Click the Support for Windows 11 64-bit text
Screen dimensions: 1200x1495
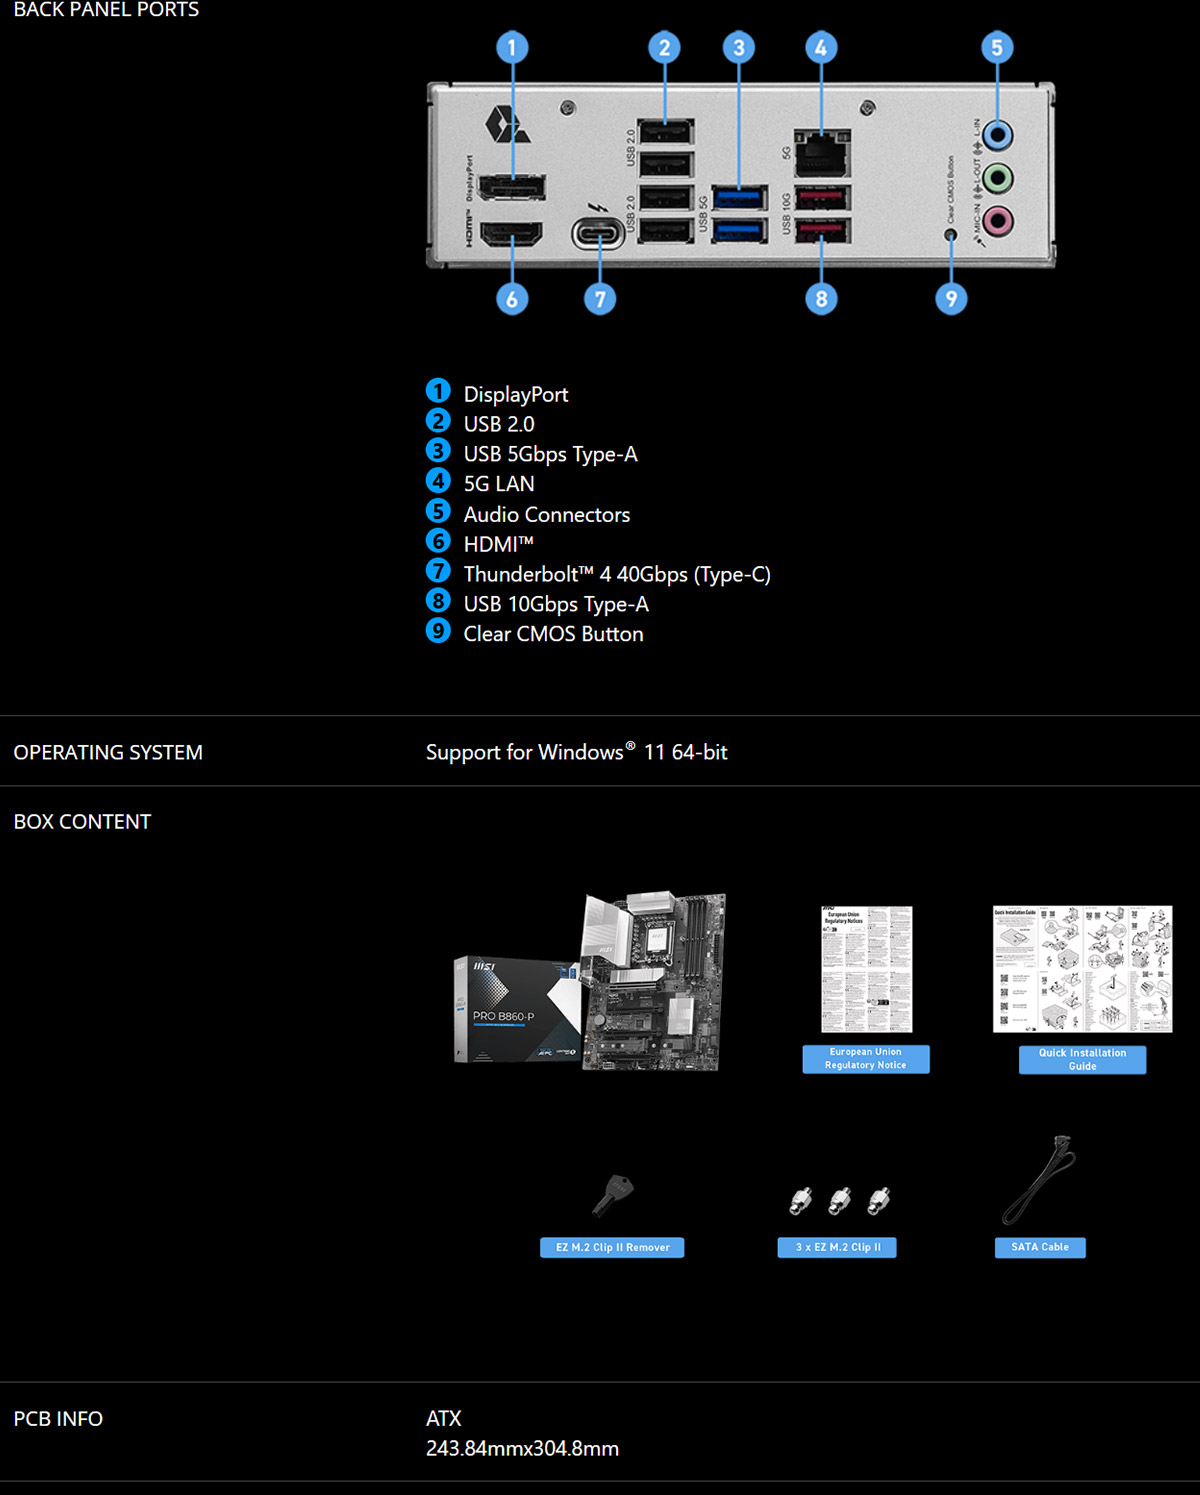577,752
